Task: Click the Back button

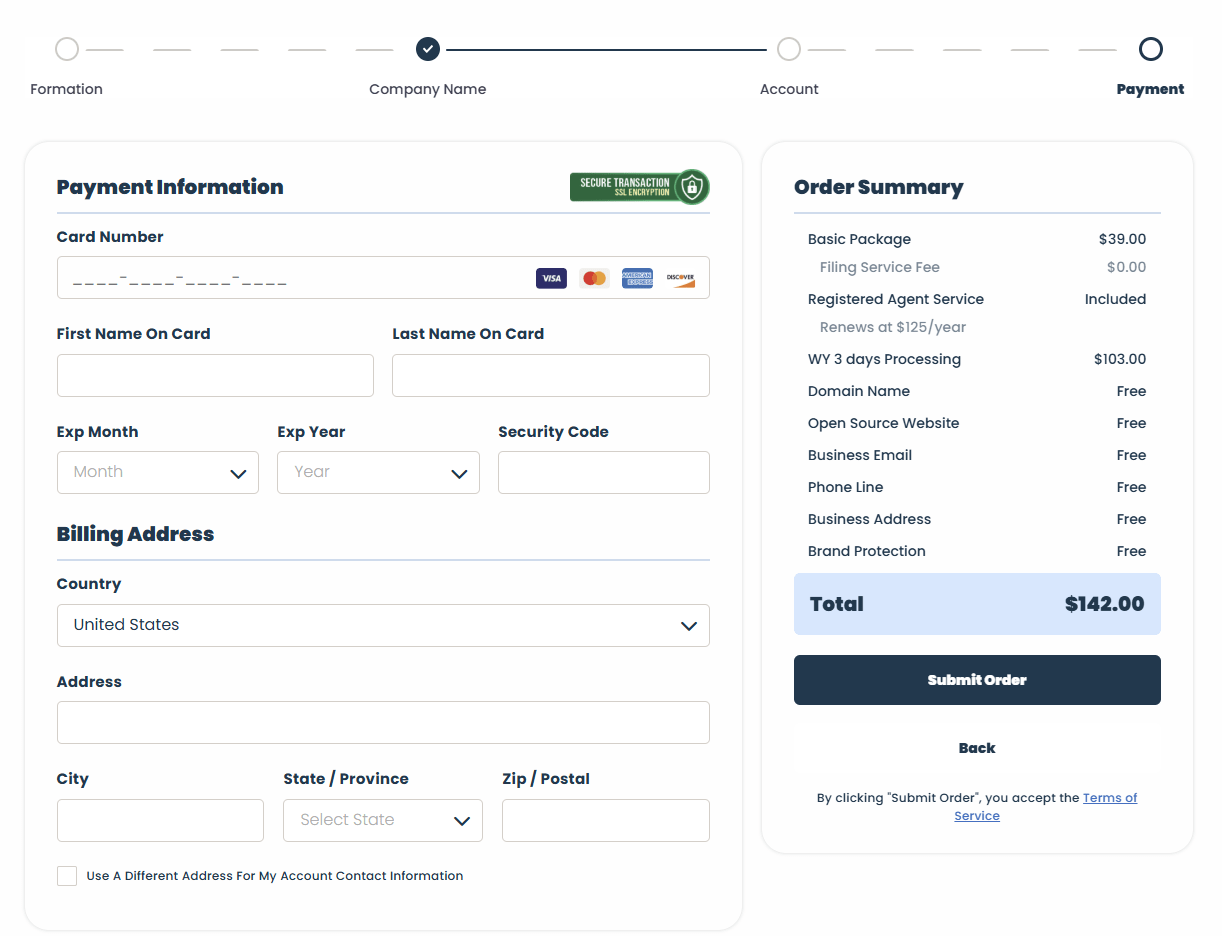Action: tap(977, 748)
